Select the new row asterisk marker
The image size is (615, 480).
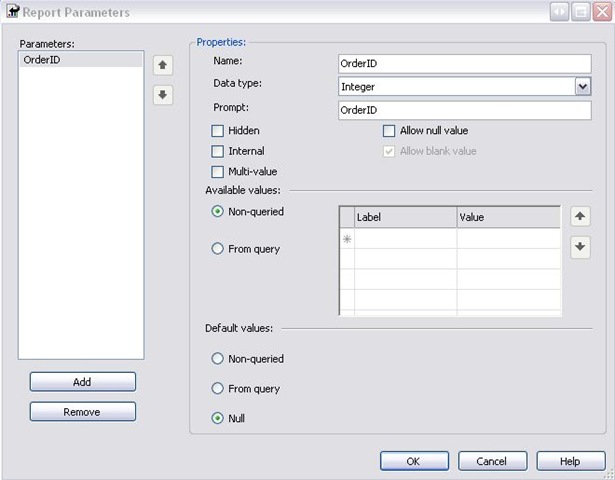[347, 238]
